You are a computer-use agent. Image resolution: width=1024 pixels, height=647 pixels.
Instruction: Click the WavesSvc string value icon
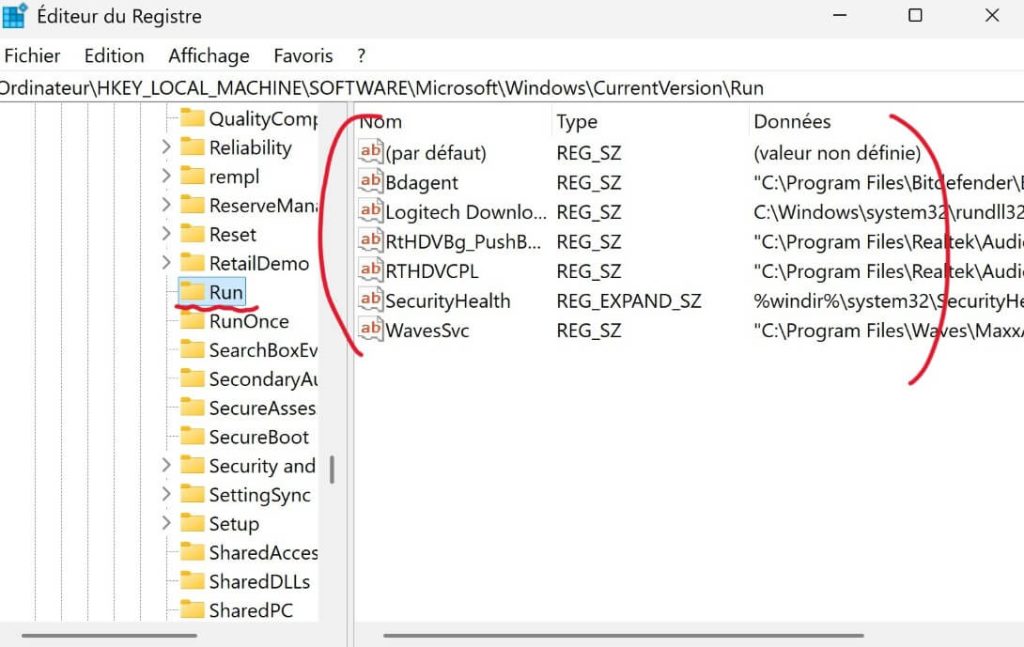pos(371,329)
